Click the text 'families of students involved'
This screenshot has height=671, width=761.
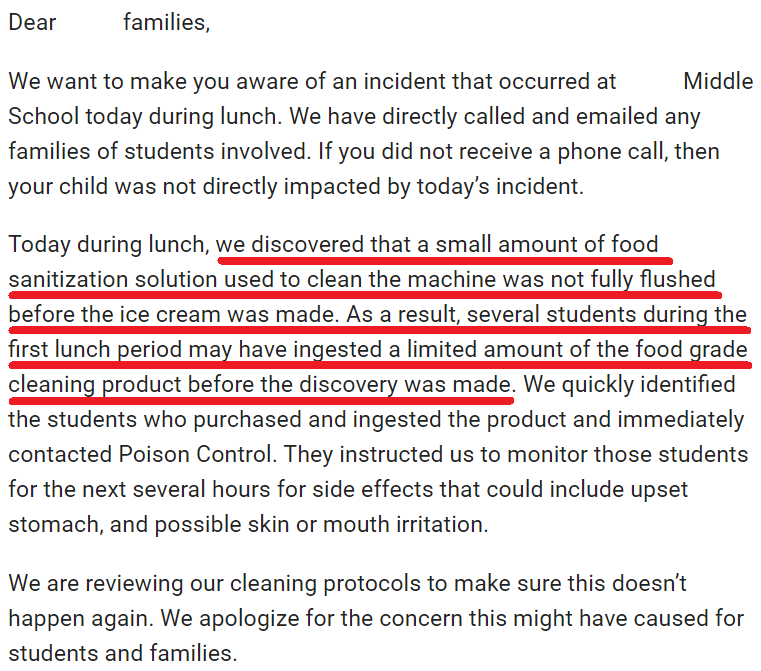coord(160,151)
